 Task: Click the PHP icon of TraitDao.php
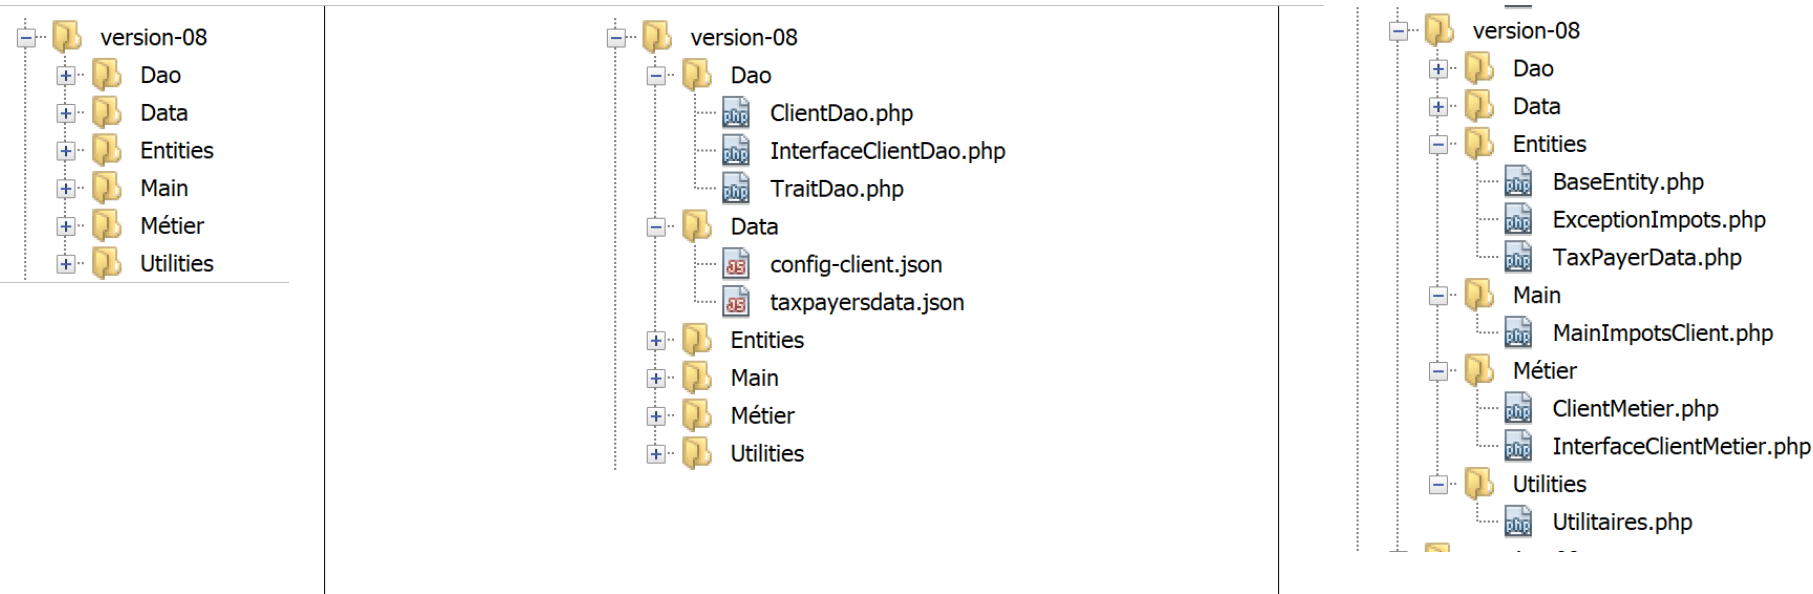point(735,189)
